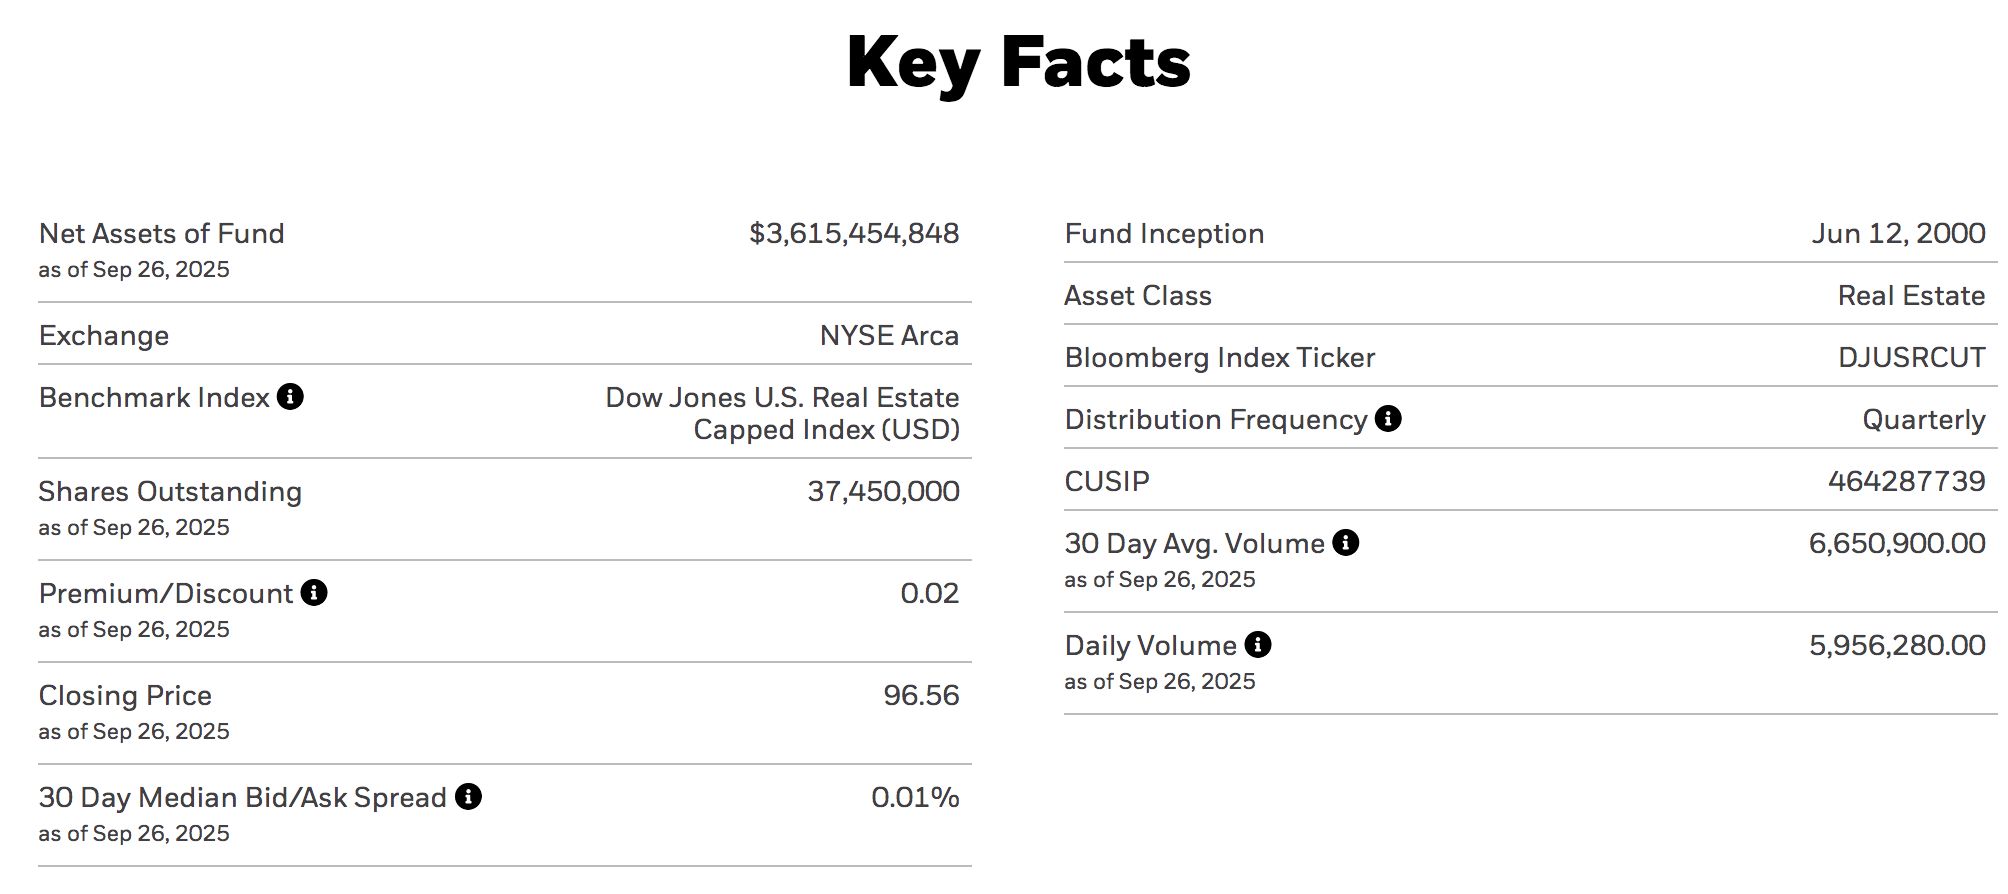Select the shares outstanding figure 37,450,000
This screenshot has width=2008, height=894.
(883, 492)
